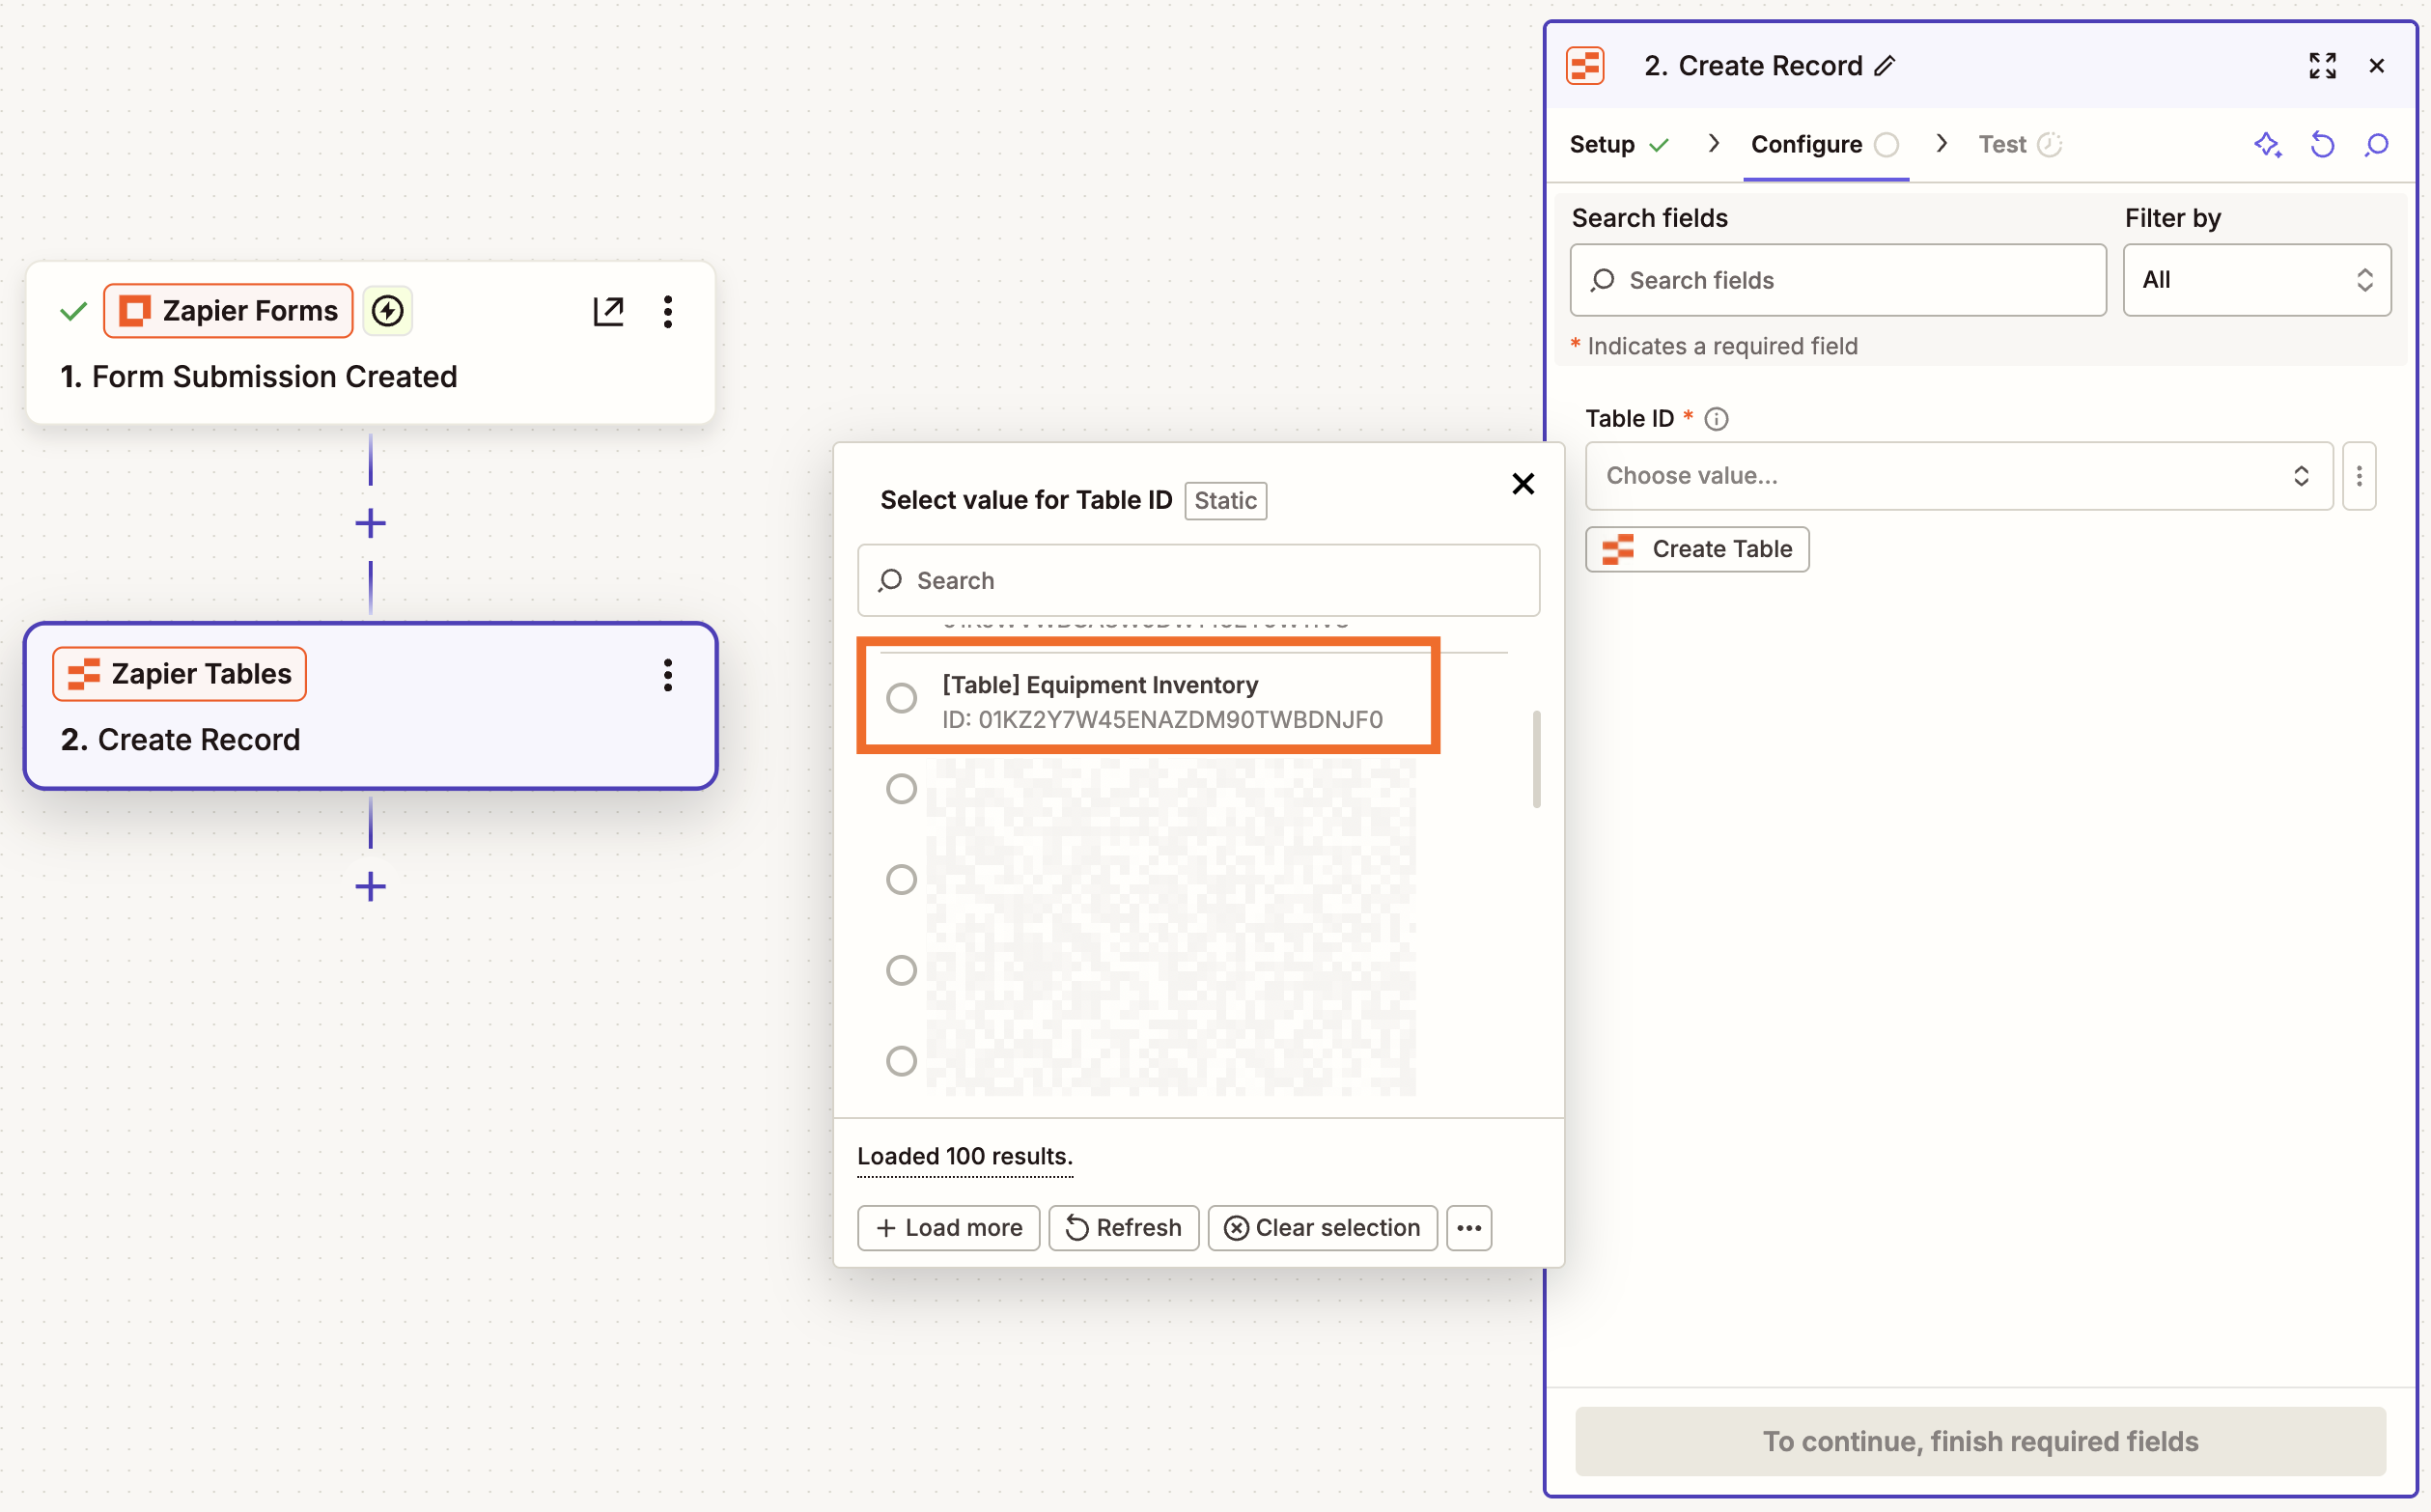This screenshot has height=1512, width=2431.
Task: Switch to the Test tab
Action: coord(2019,144)
